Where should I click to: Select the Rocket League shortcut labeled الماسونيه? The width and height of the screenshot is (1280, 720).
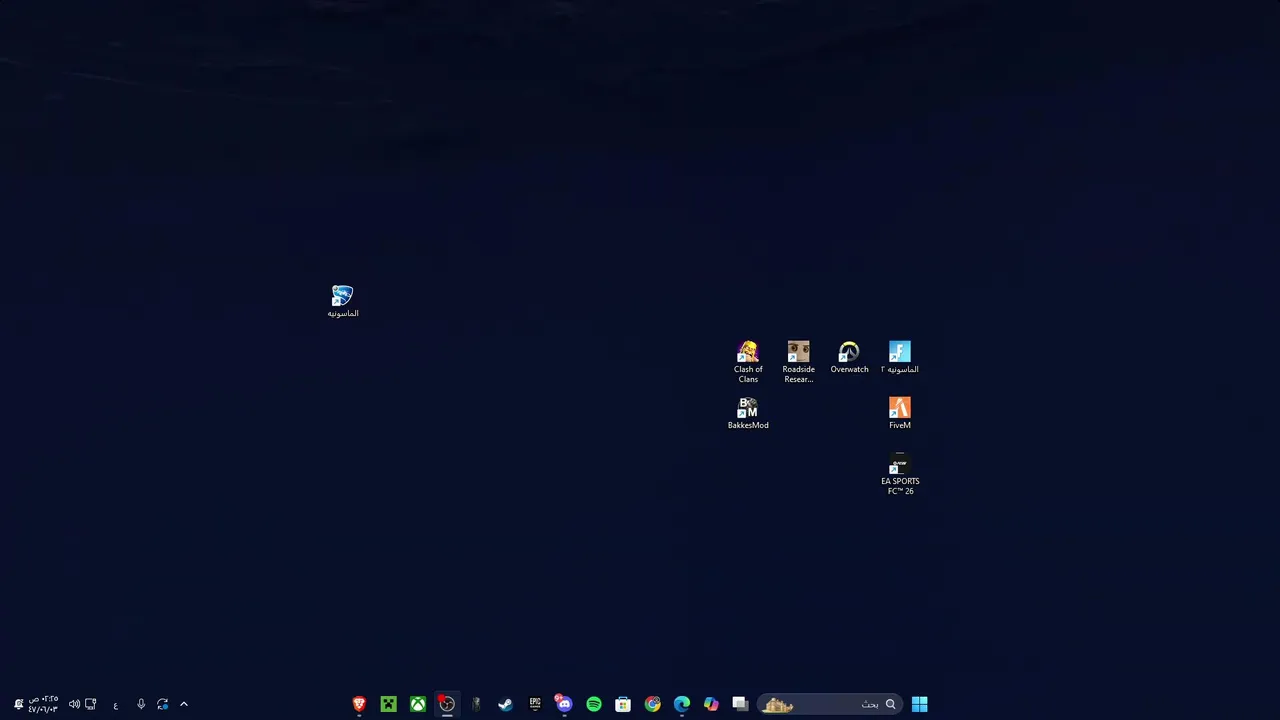coord(342,302)
